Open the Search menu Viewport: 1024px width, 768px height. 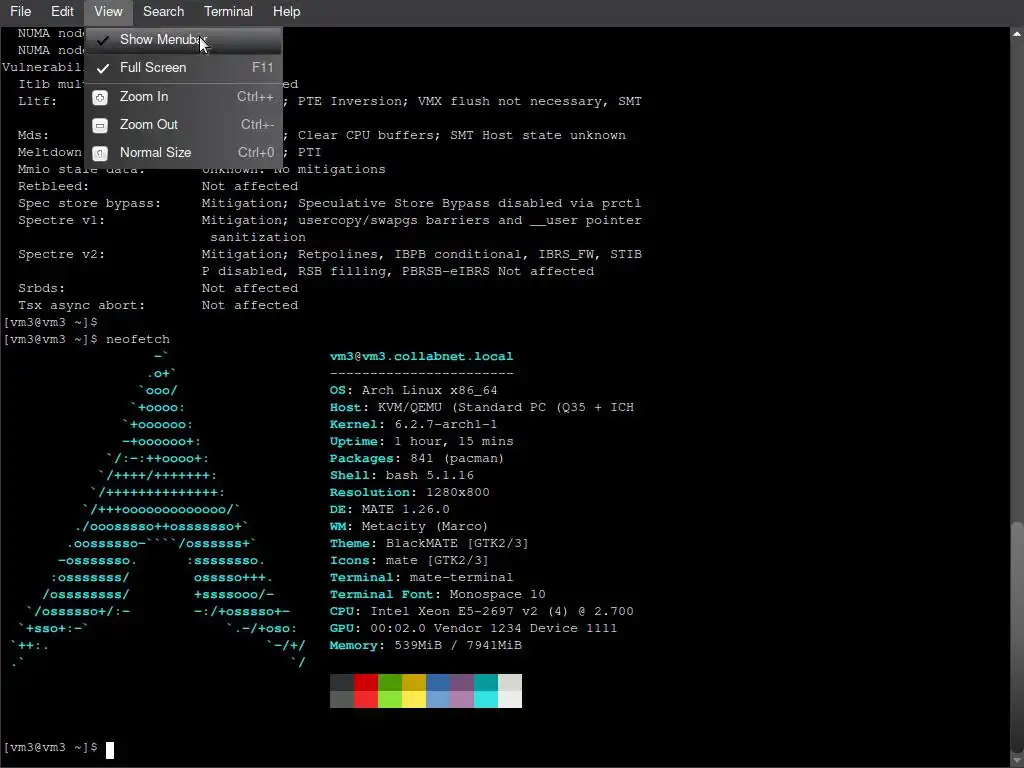163,12
